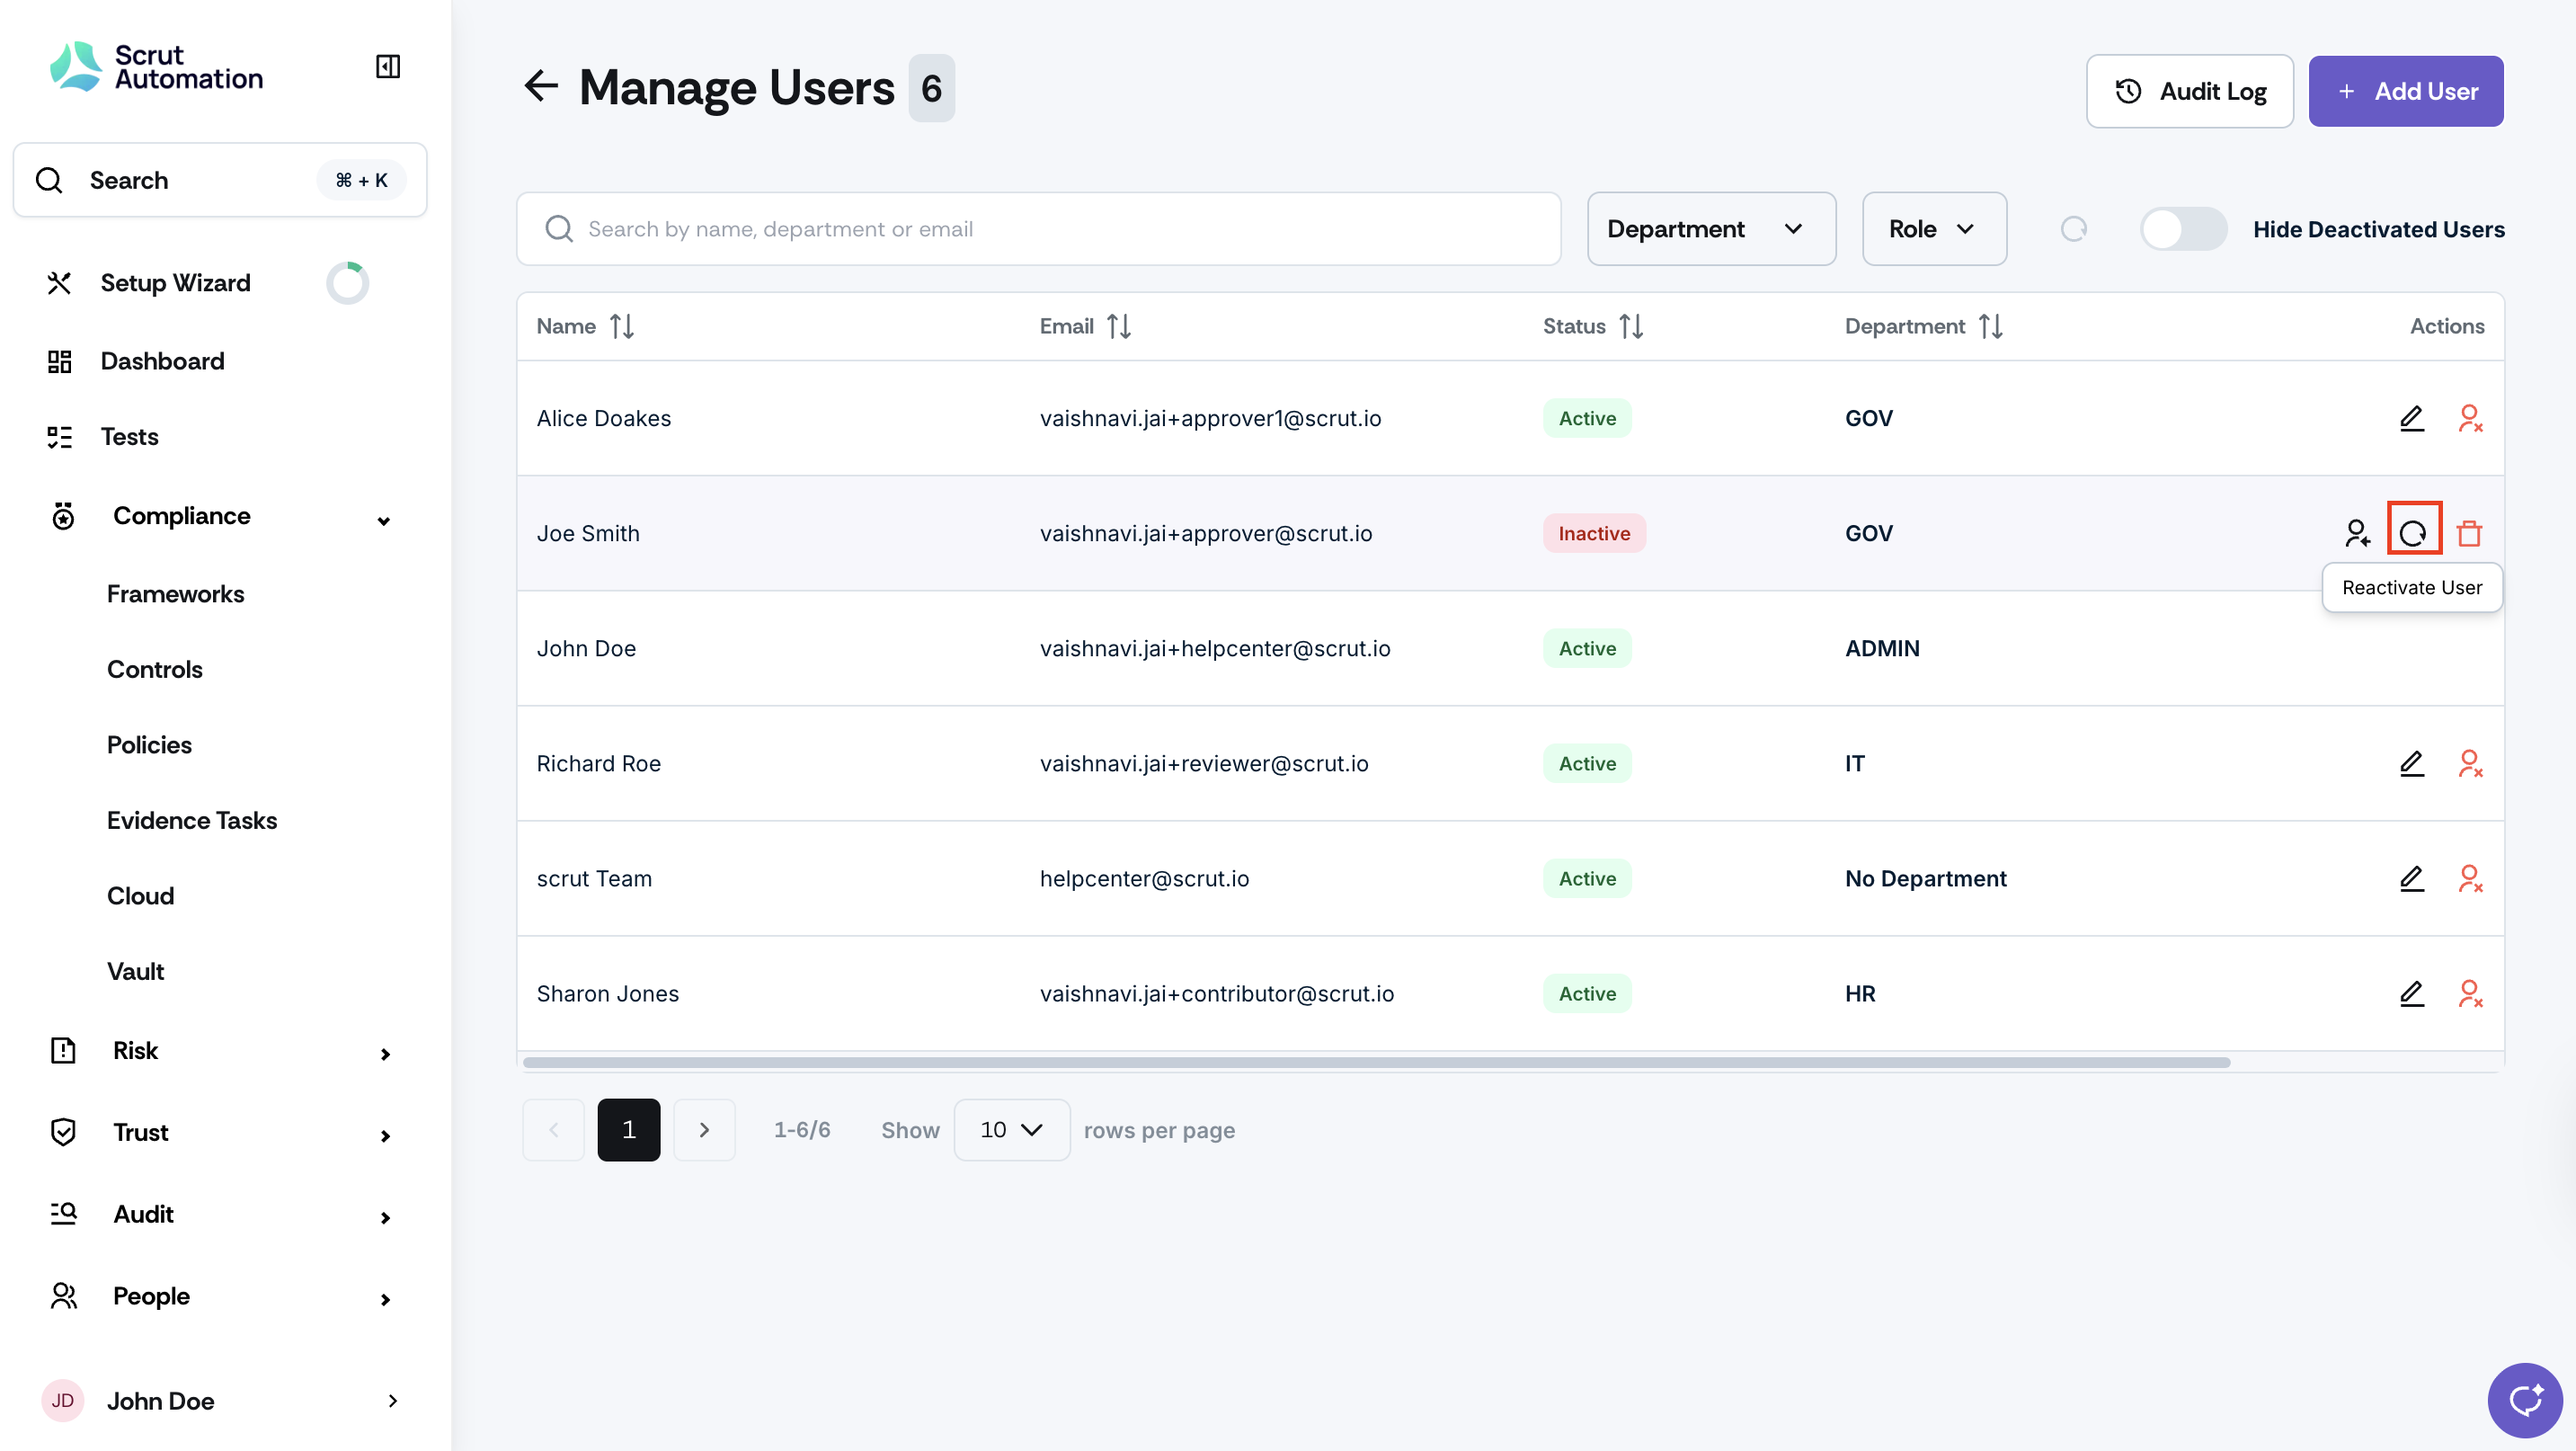This screenshot has width=2576, height=1451.
Task: Edit Alice Doakes with the pencil icon
Action: (x=2411, y=418)
